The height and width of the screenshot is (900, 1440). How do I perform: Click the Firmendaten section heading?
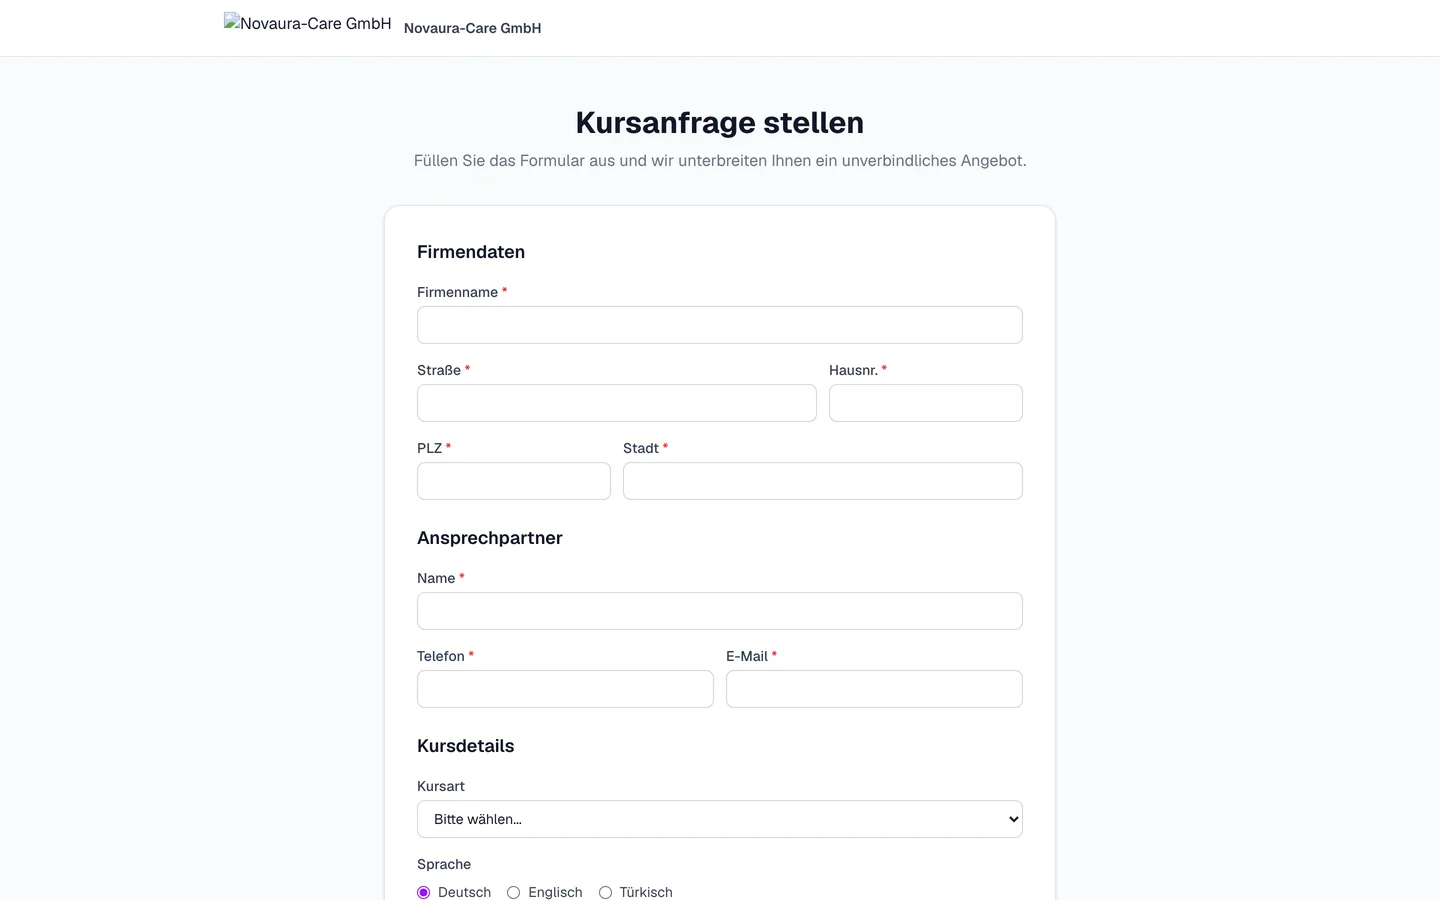point(471,252)
